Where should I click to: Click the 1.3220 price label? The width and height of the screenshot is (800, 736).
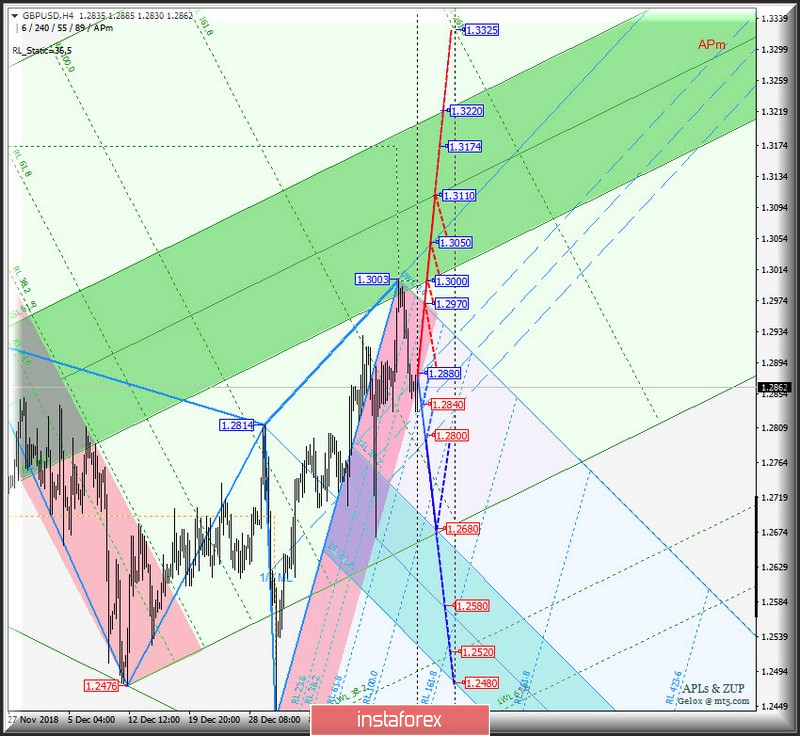click(466, 111)
